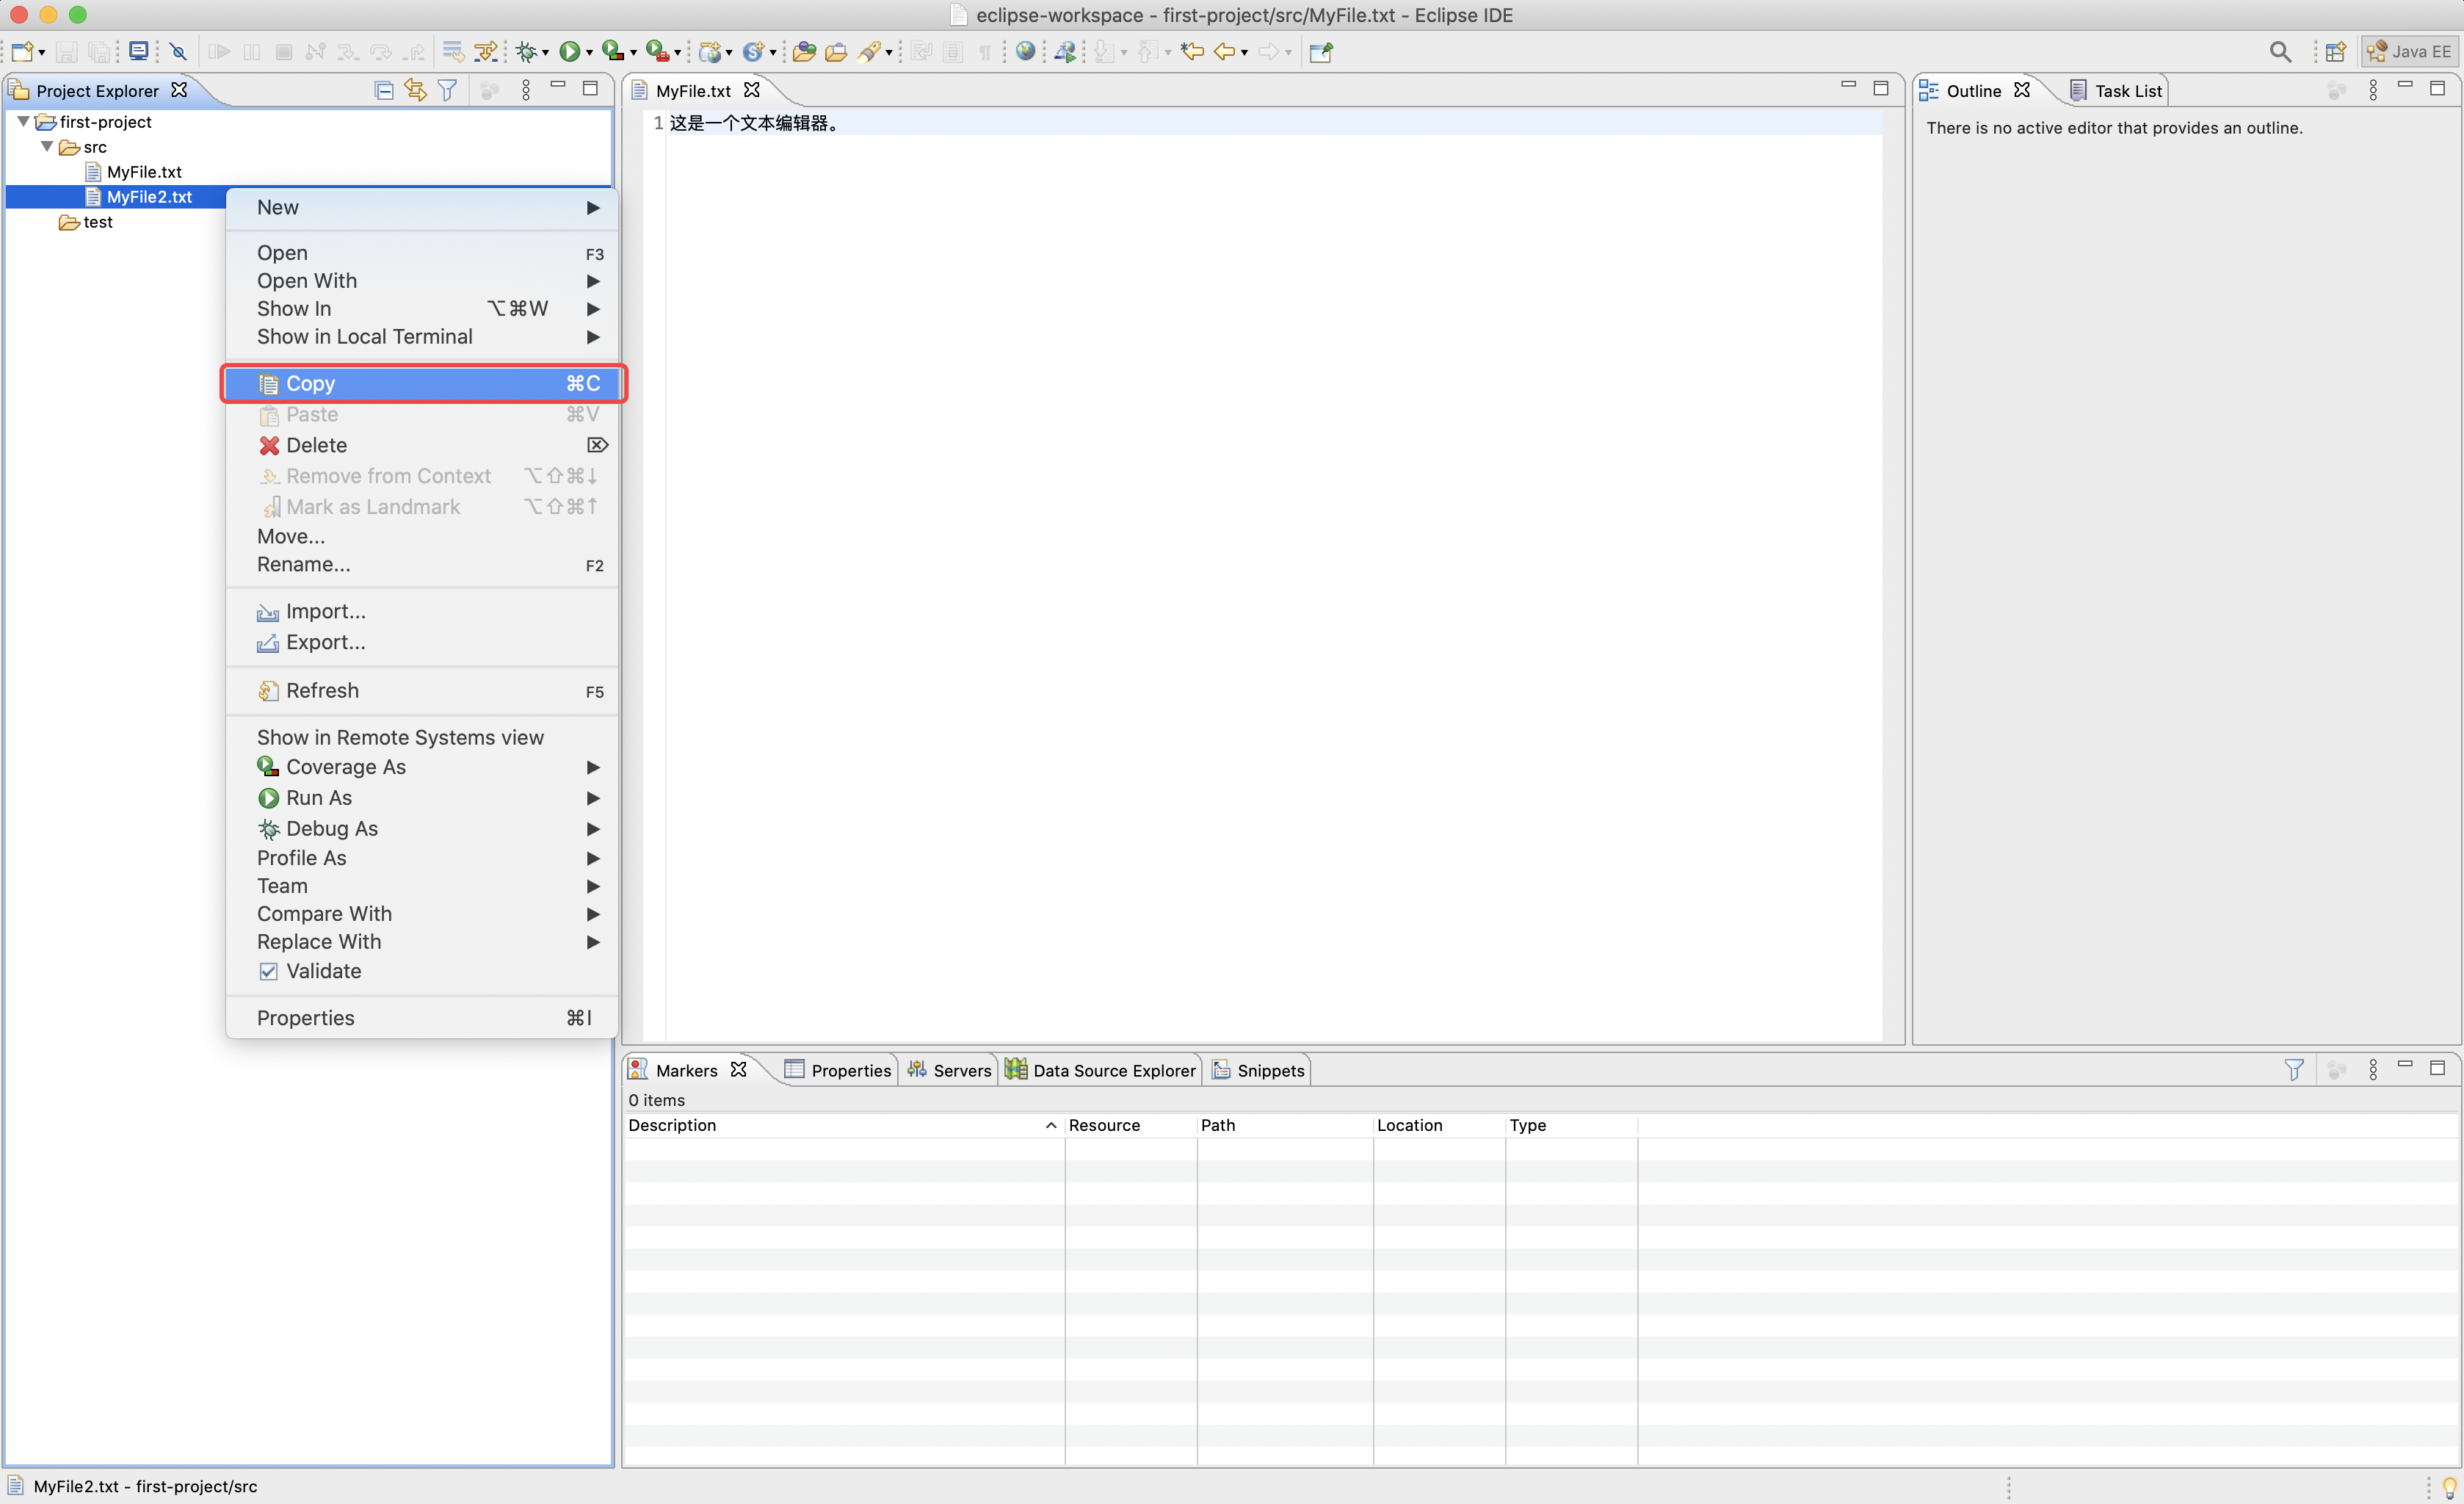Click the Markers view filter funnel icon

click(x=2294, y=1069)
